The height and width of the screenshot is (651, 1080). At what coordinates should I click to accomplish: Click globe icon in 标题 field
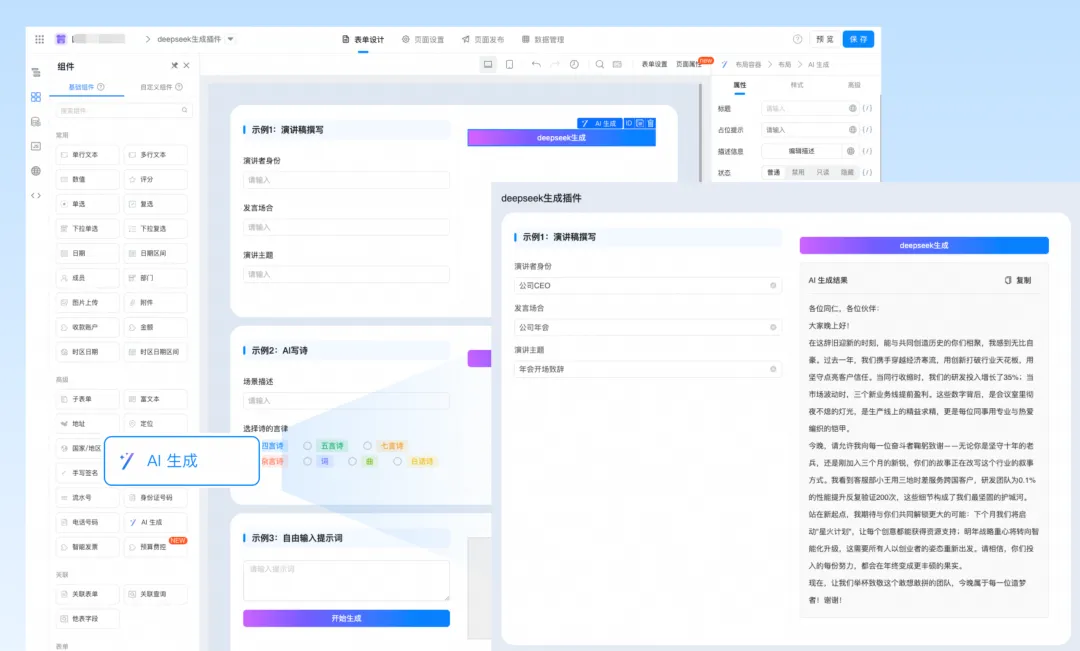click(x=853, y=108)
